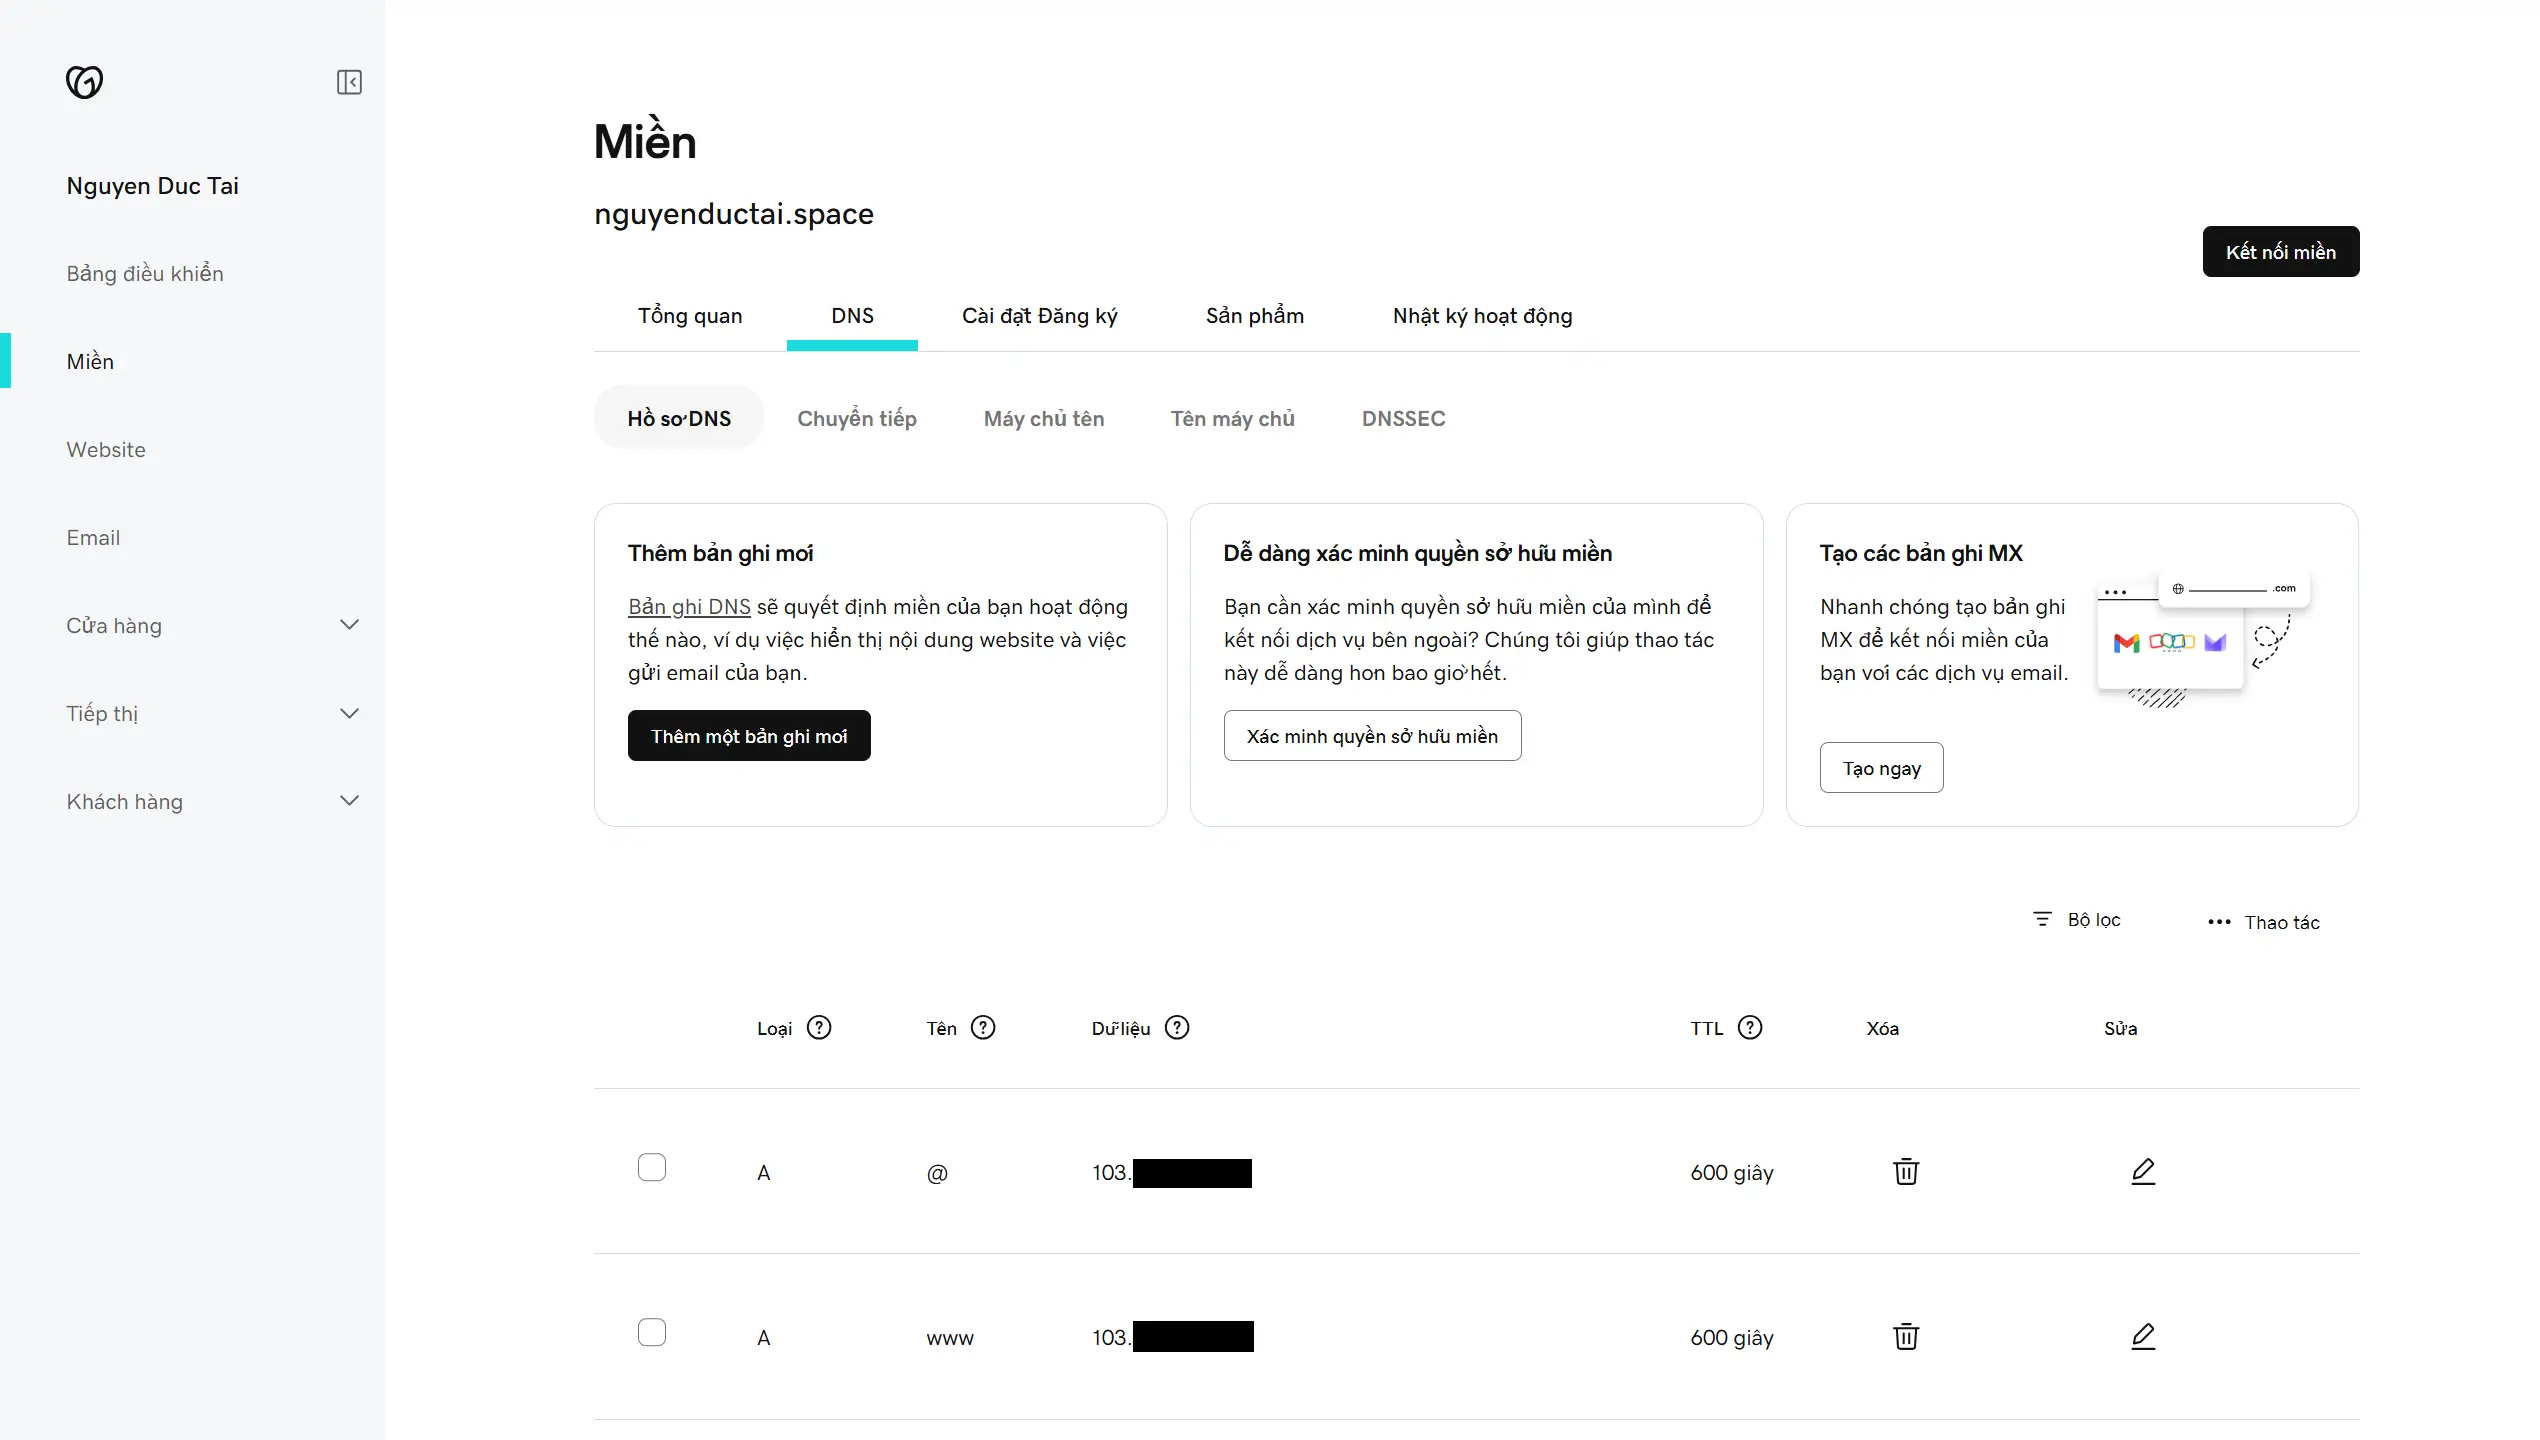Click Thêm một bản ghi mới button
Screen dimensions: 2540x1440
[749, 736]
